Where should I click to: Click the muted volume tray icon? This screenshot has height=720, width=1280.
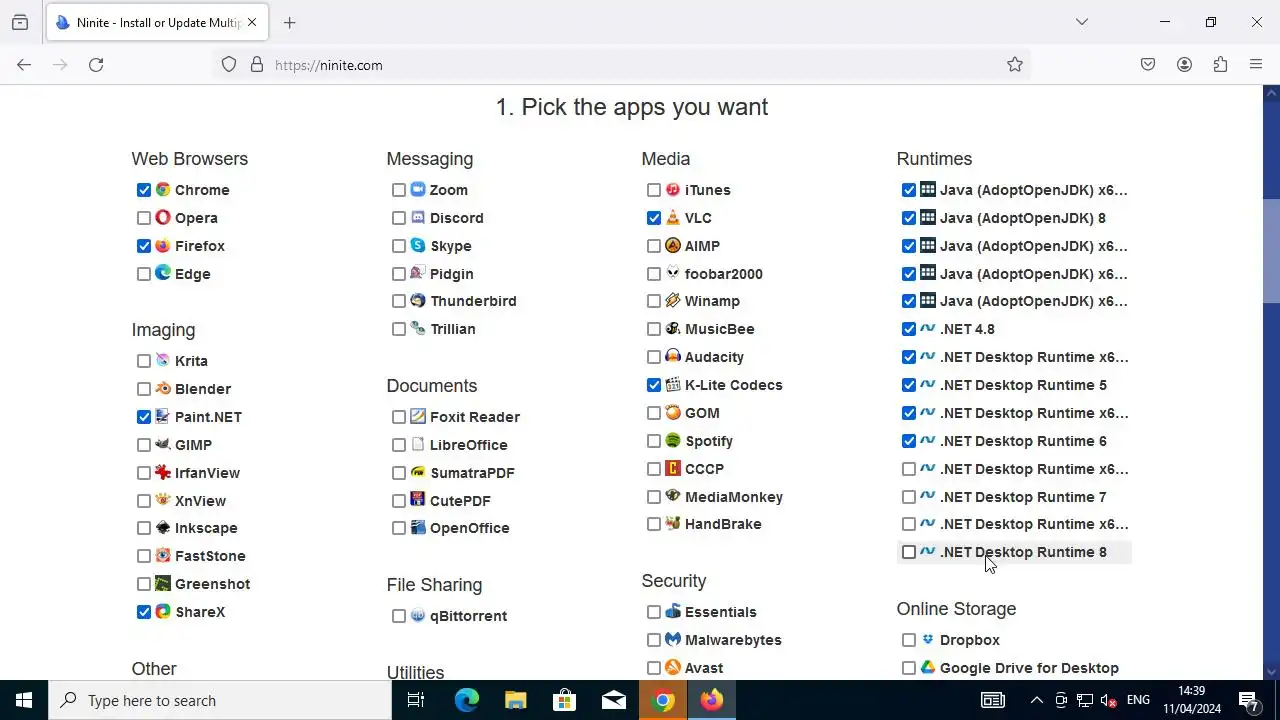pos(1108,700)
